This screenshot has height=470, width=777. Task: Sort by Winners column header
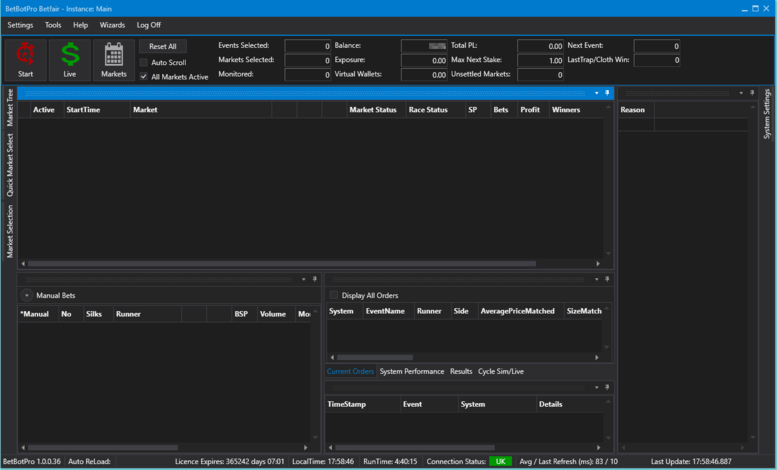(x=574, y=110)
